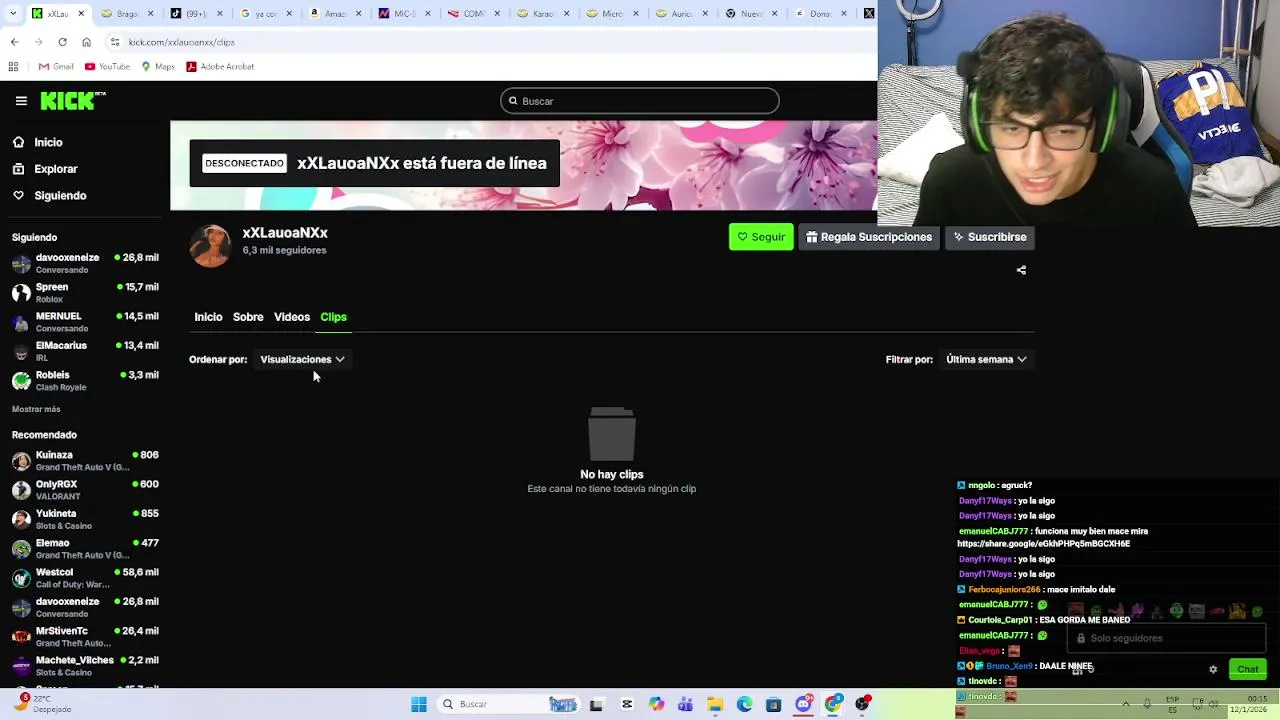Open Windows Start button

point(419,704)
